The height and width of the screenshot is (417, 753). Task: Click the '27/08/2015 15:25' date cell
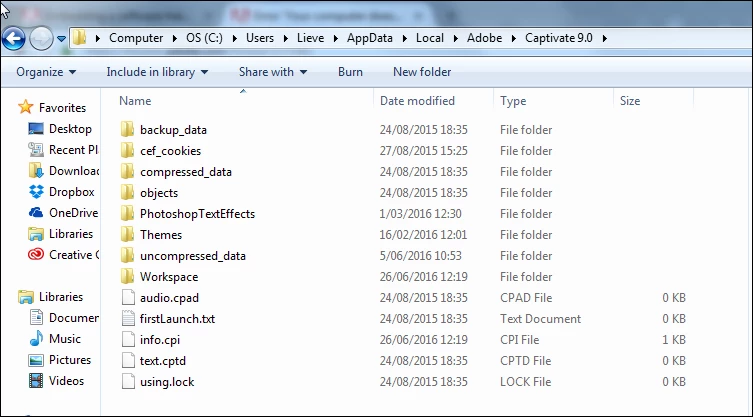(424, 151)
